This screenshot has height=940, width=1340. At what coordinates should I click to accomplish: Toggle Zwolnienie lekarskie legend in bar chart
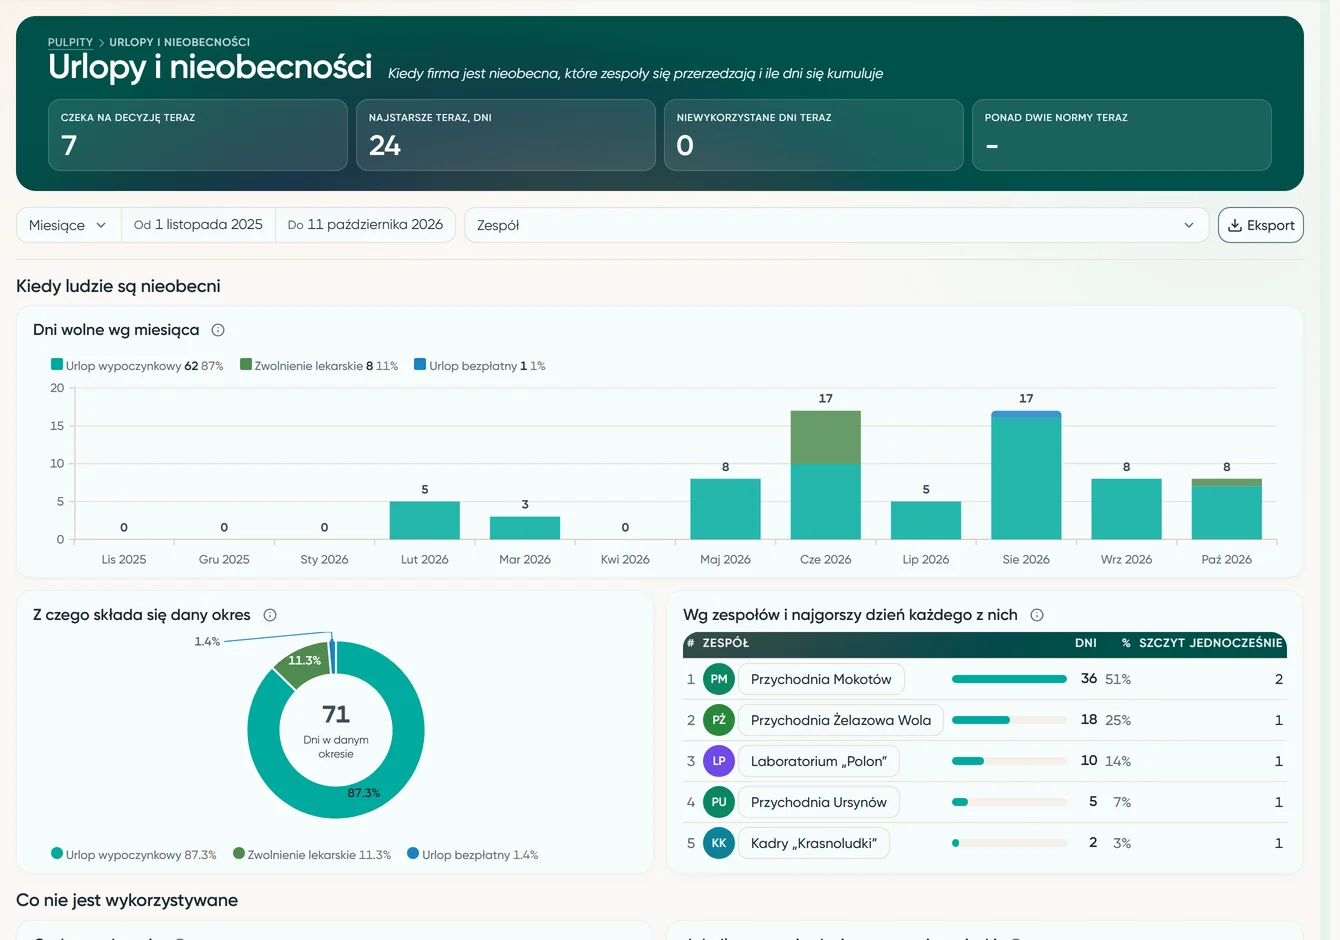(319, 366)
